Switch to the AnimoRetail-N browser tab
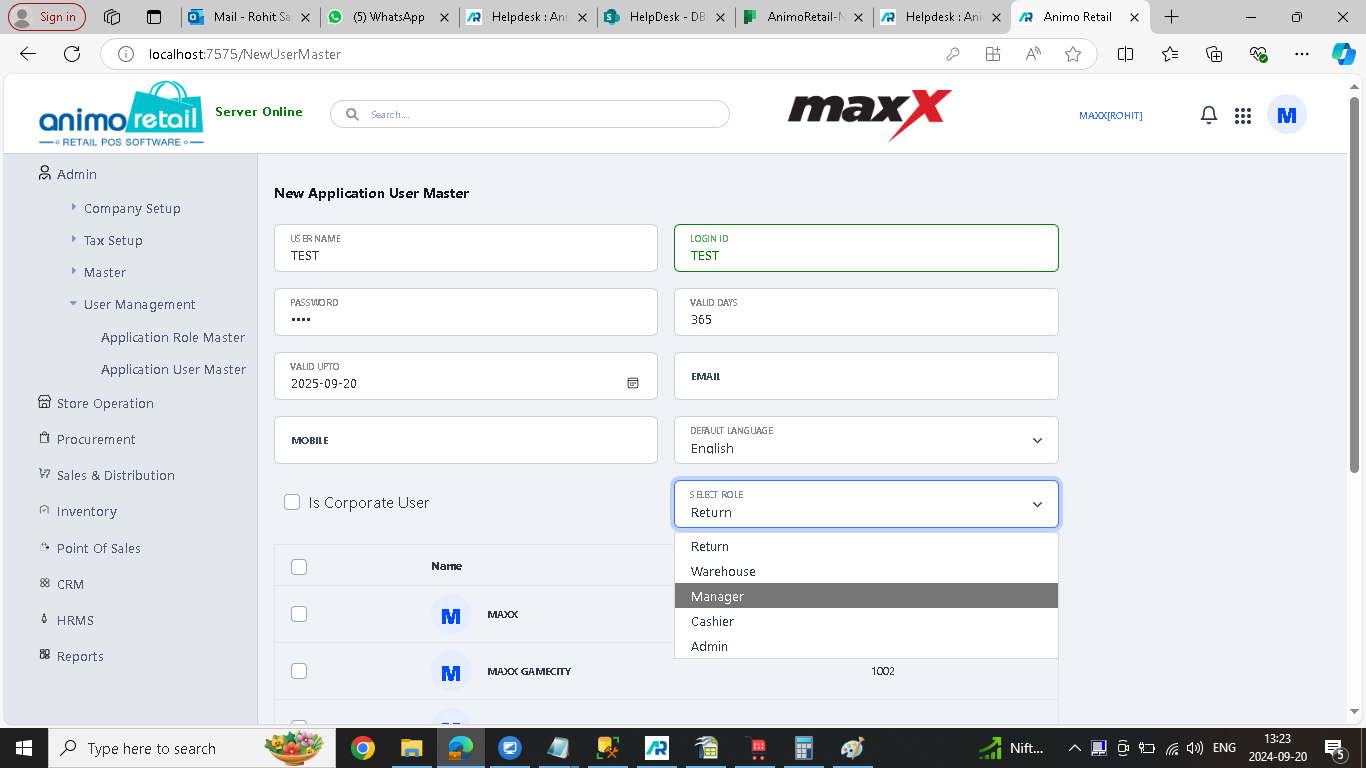Viewport: 1366px width, 768px height. click(x=803, y=17)
